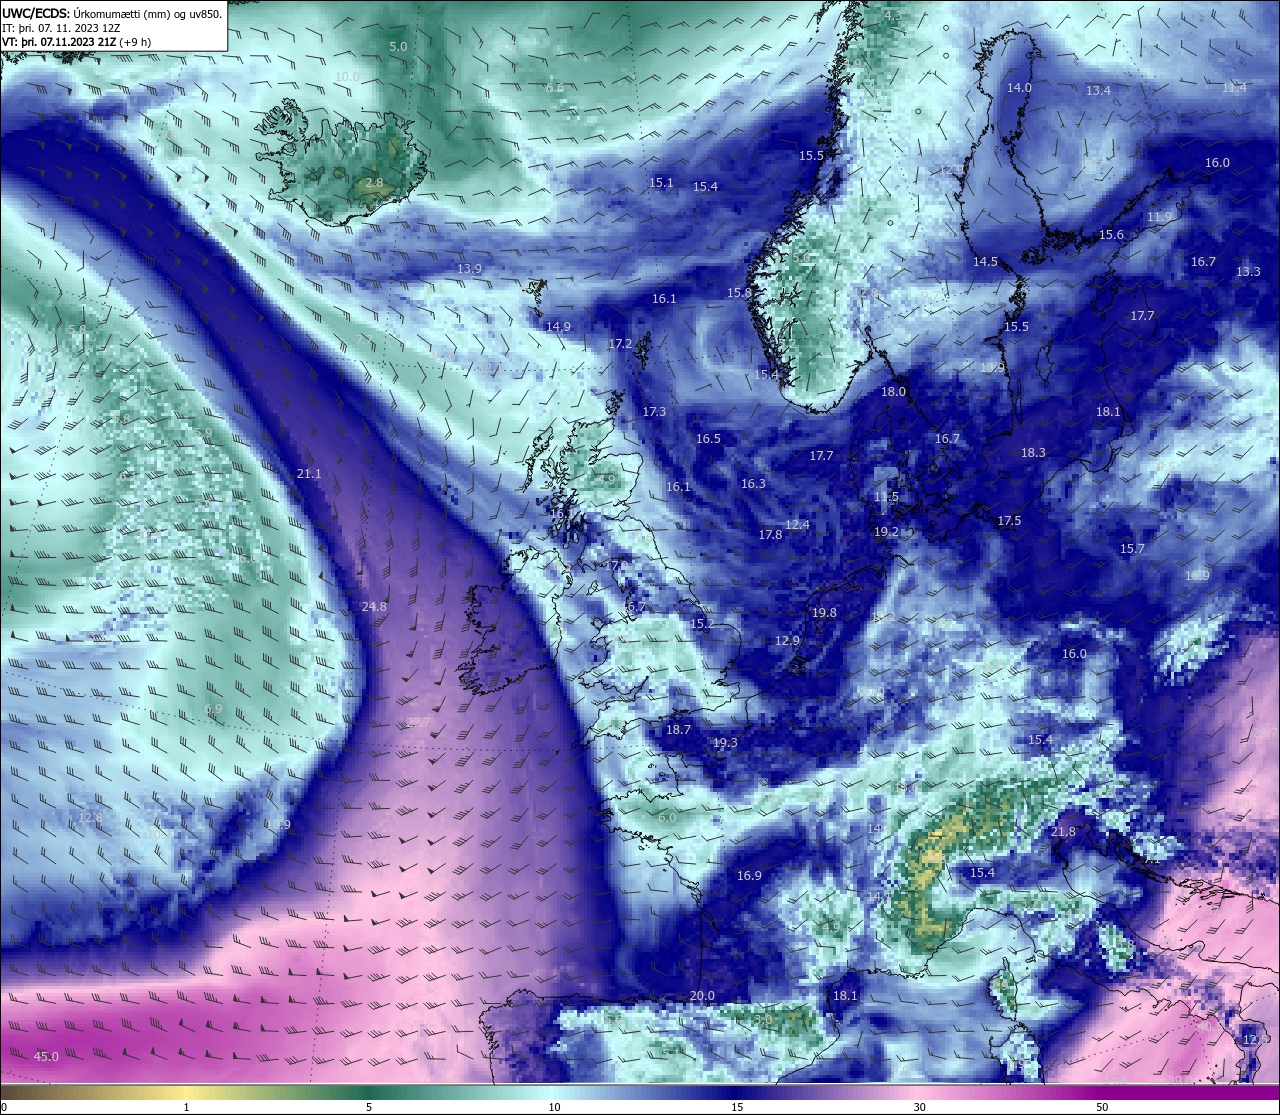
Task: Click the 19.8 value near the Netherlands
Action: coord(824,612)
